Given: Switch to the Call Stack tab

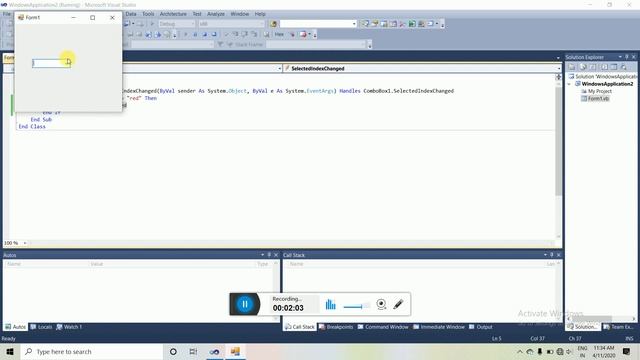Looking at the screenshot, I should pos(300,327).
